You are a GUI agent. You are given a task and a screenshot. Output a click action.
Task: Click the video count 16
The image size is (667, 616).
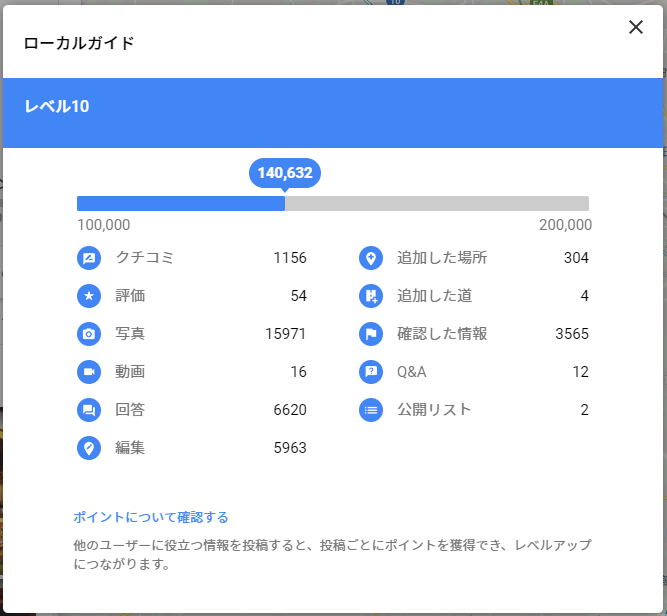click(x=299, y=372)
